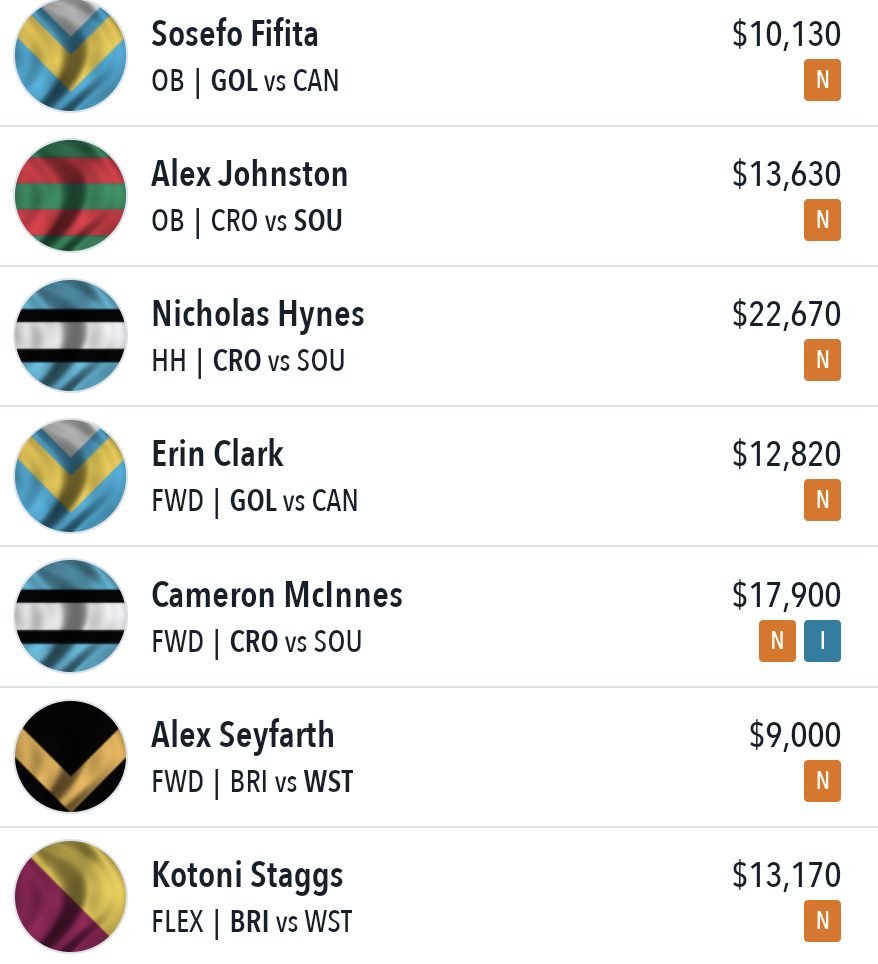
Task: Click the orange N badge next to Cameron McInnes
Action: 777,641
